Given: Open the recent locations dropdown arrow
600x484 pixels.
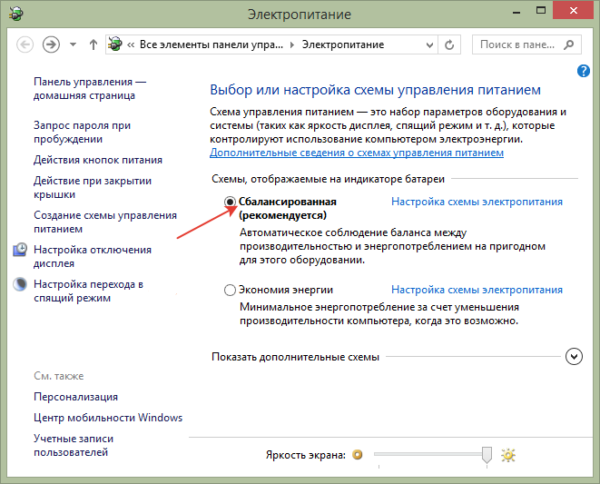Looking at the screenshot, I should 73,45.
